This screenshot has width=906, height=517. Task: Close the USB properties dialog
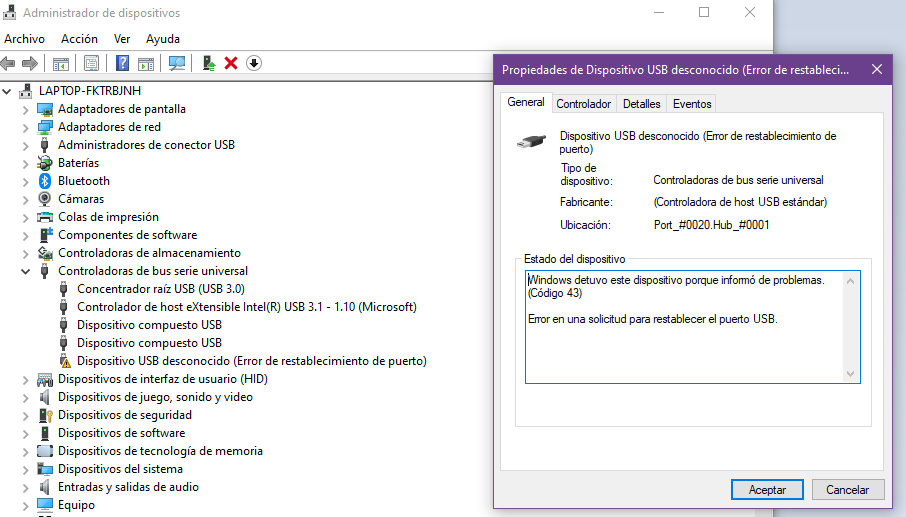[x=877, y=70]
